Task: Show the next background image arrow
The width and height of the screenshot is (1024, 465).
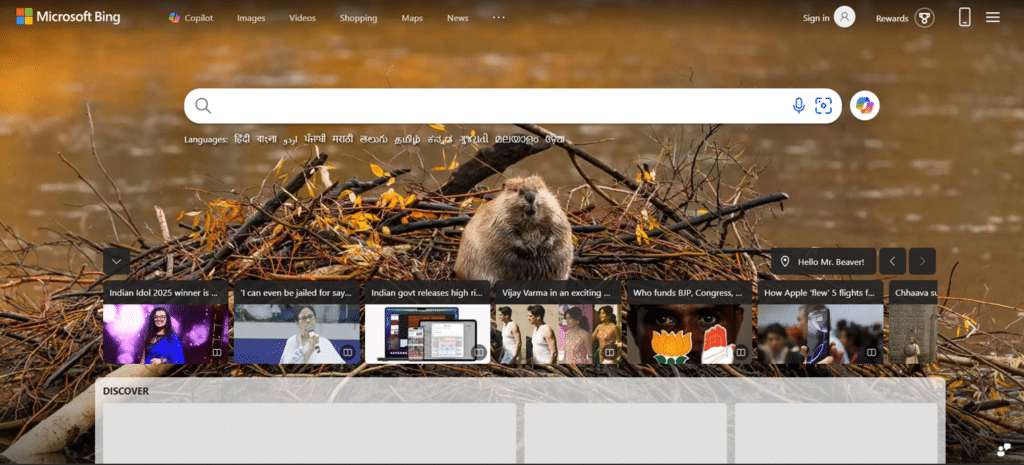Action: click(922, 261)
